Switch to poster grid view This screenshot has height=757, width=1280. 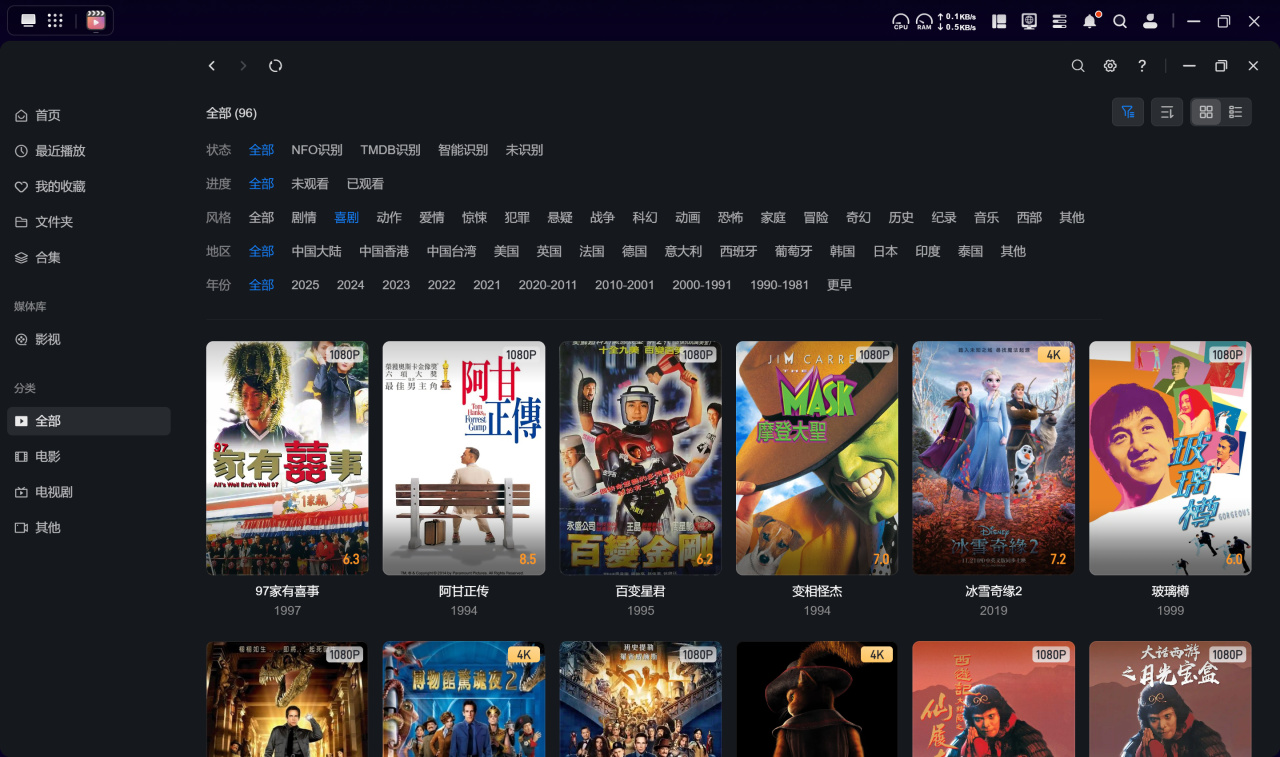tap(1206, 112)
